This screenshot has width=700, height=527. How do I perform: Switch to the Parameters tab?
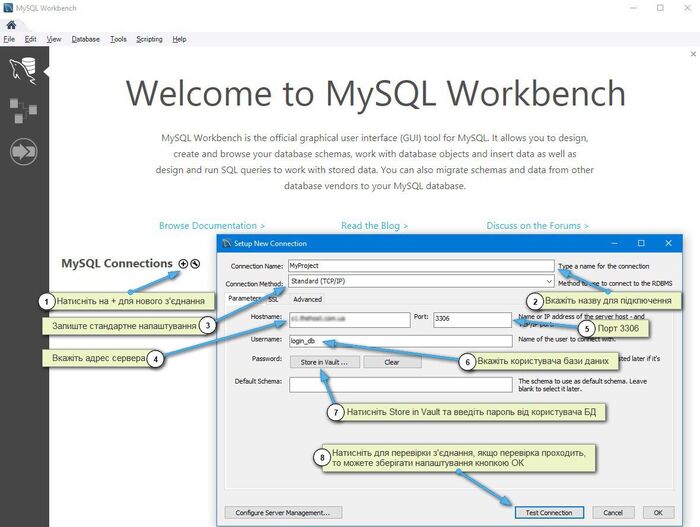tap(245, 298)
